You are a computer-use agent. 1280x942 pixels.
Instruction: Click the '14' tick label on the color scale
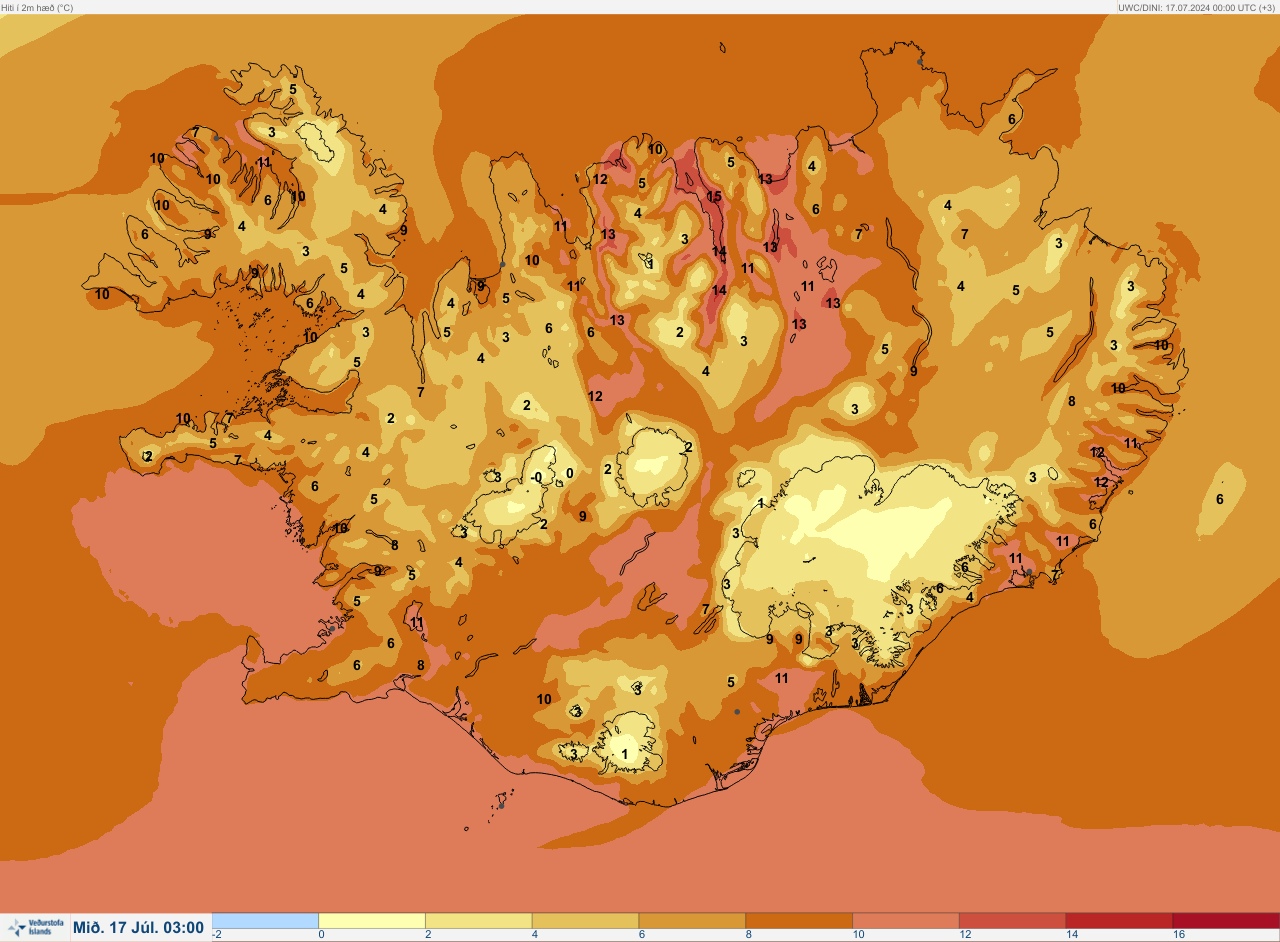point(1071,935)
